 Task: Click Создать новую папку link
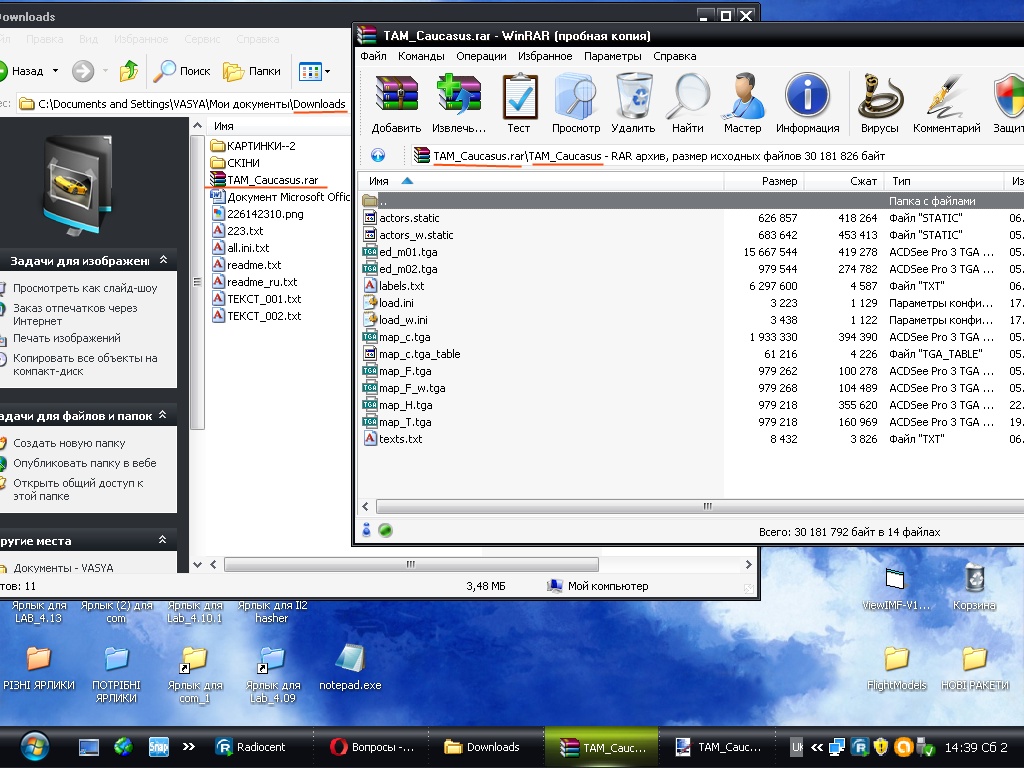[x=69, y=443]
